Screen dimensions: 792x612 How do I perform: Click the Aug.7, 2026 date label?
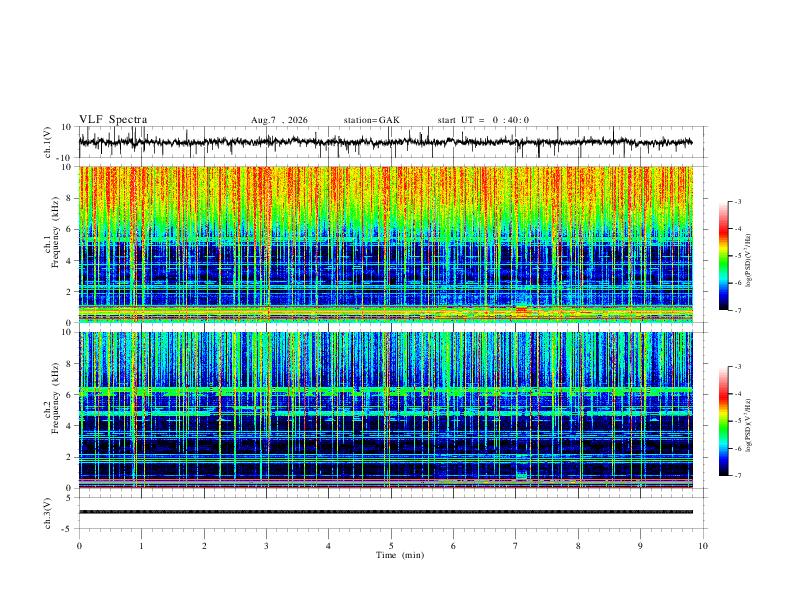[x=279, y=120]
